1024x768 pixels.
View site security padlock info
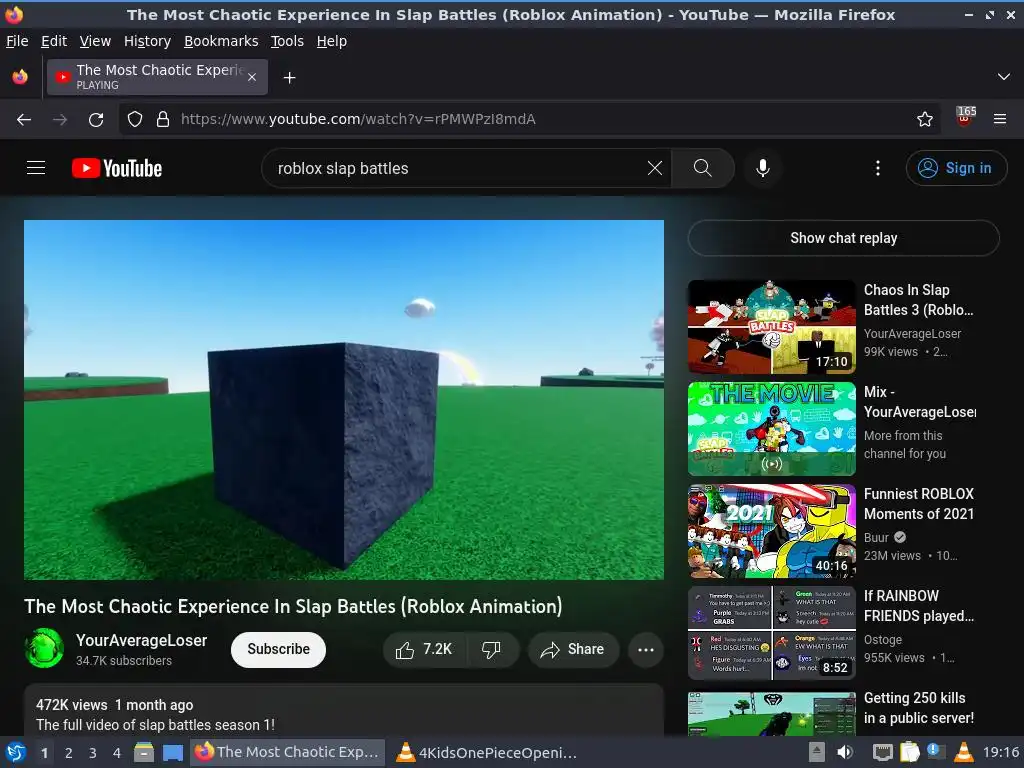[163, 120]
